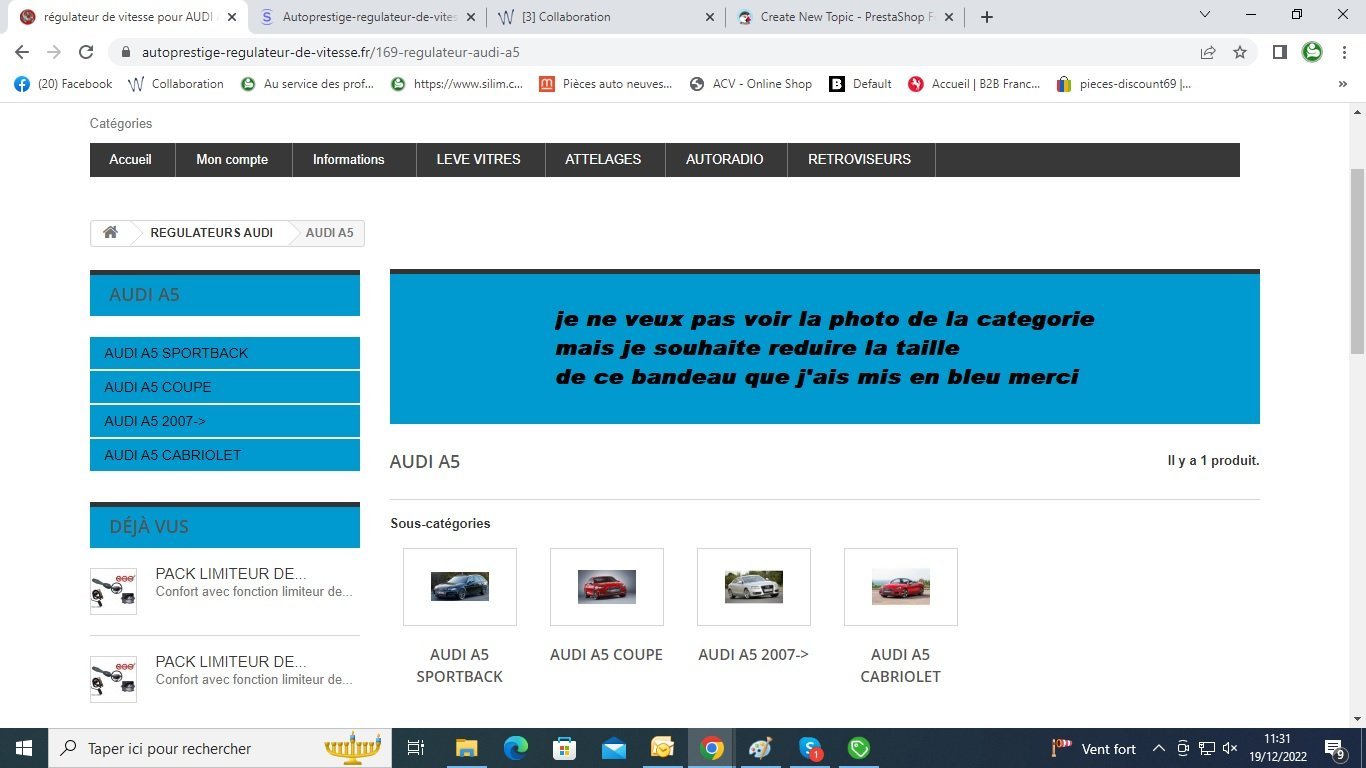
Task: Open the AUDI A5 SPORTBACK subcategory thumbnail
Action: [460, 587]
